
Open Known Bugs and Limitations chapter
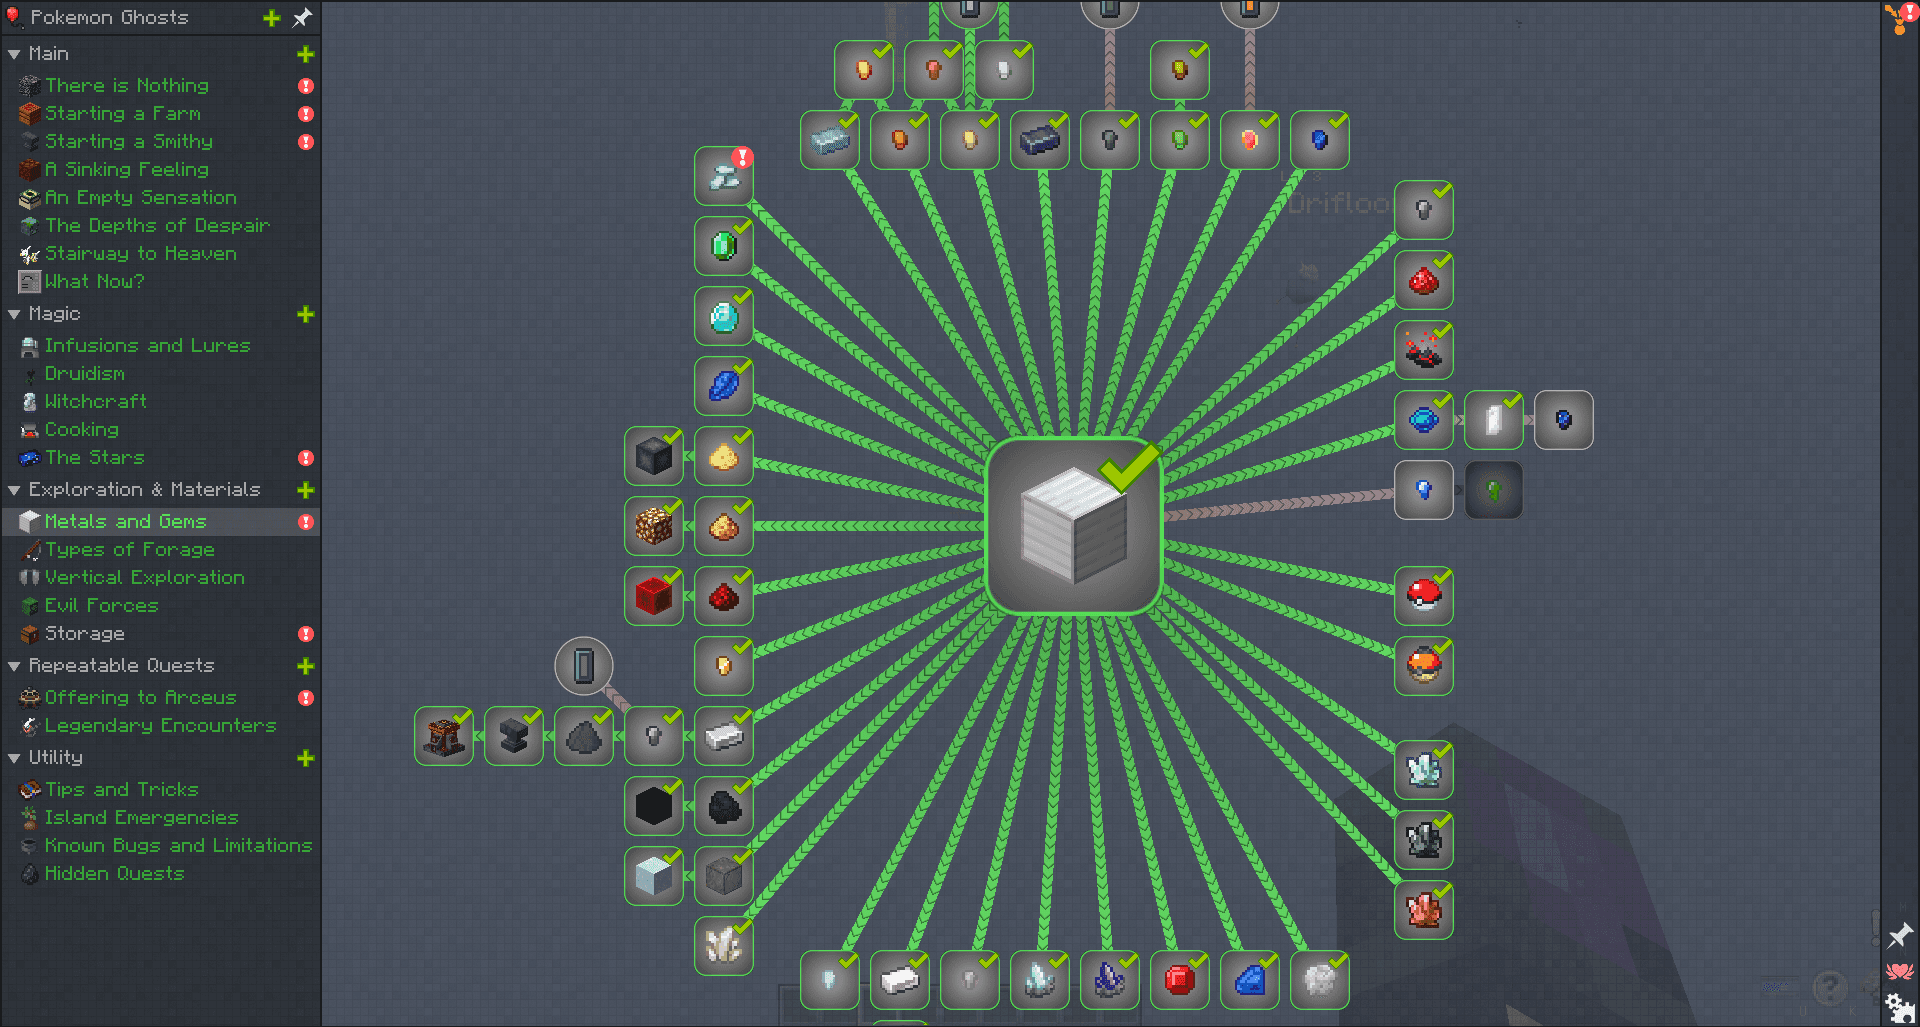160,846
